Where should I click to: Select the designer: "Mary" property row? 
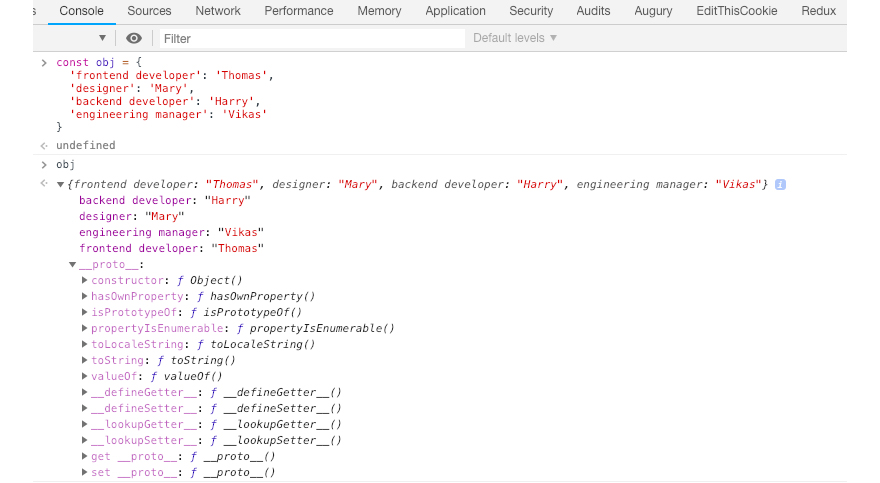(131, 216)
